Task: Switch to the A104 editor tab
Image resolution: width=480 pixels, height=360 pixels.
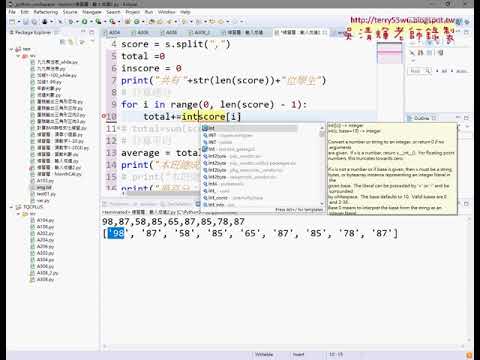Action: pos(114,32)
